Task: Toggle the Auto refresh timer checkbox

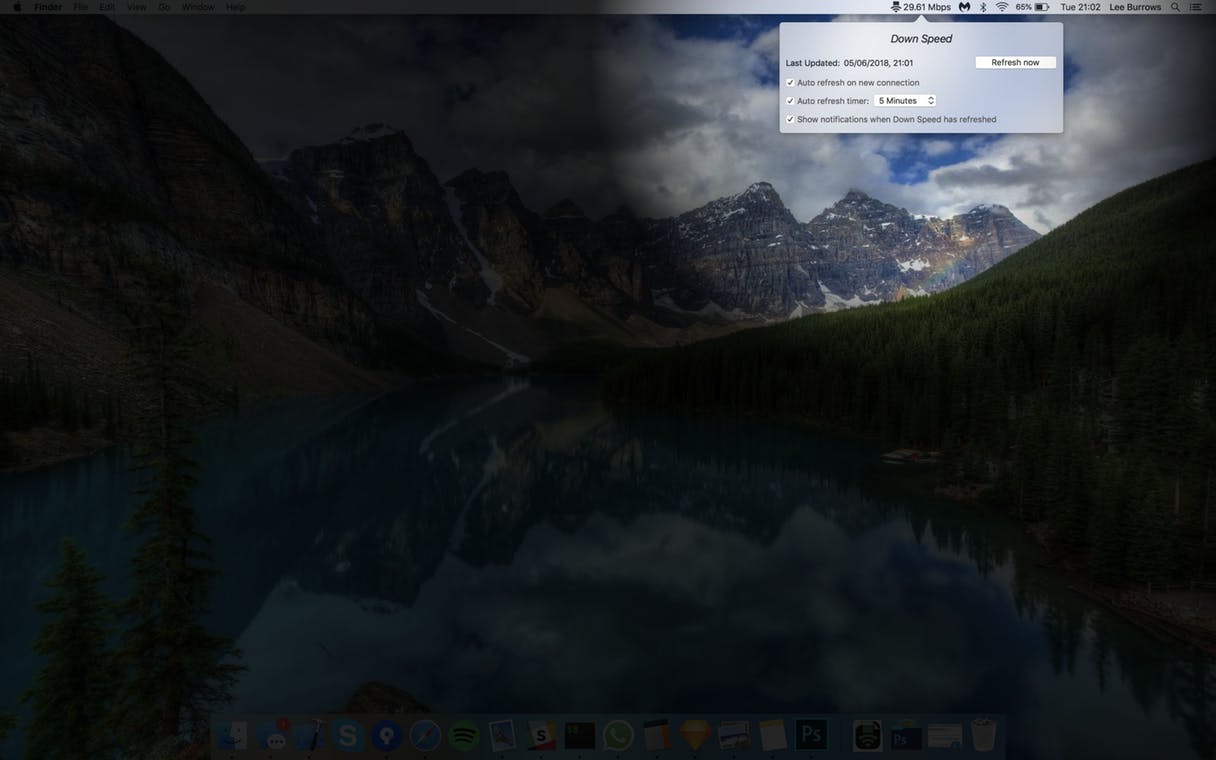Action: click(790, 101)
